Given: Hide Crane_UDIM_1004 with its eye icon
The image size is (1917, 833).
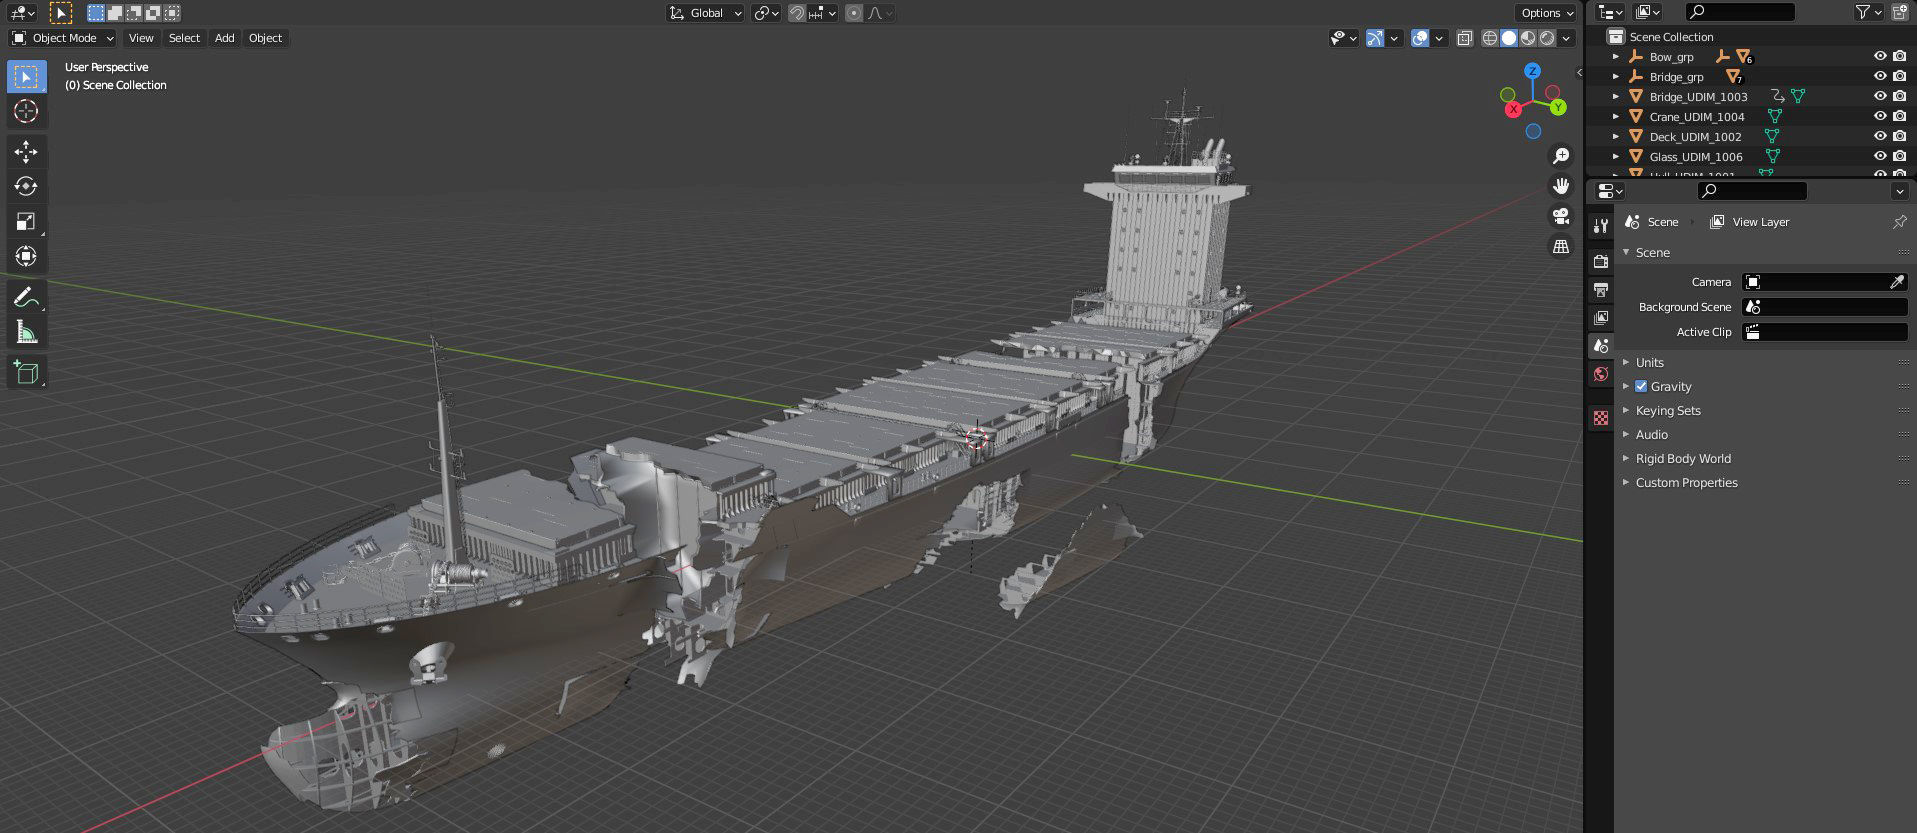Looking at the screenshot, I should point(1880,117).
